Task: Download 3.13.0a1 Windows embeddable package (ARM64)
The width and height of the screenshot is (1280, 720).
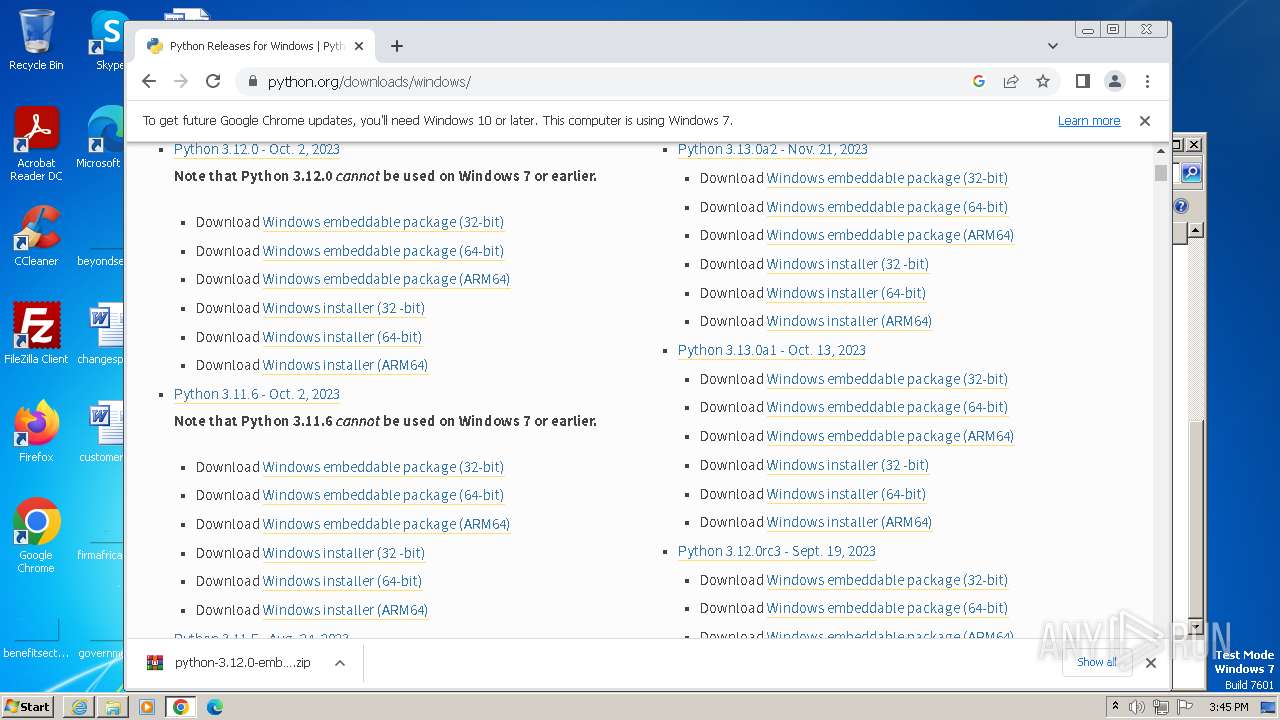Action: point(890,436)
